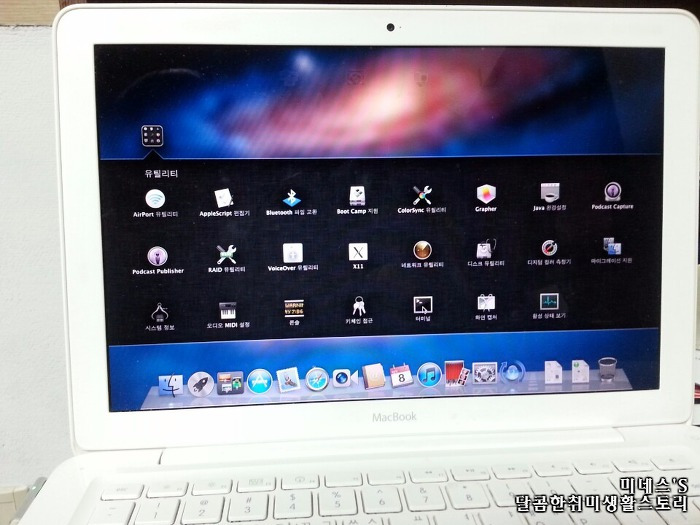Open the 콘솔 app
The width and height of the screenshot is (700, 525).
(x=294, y=309)
